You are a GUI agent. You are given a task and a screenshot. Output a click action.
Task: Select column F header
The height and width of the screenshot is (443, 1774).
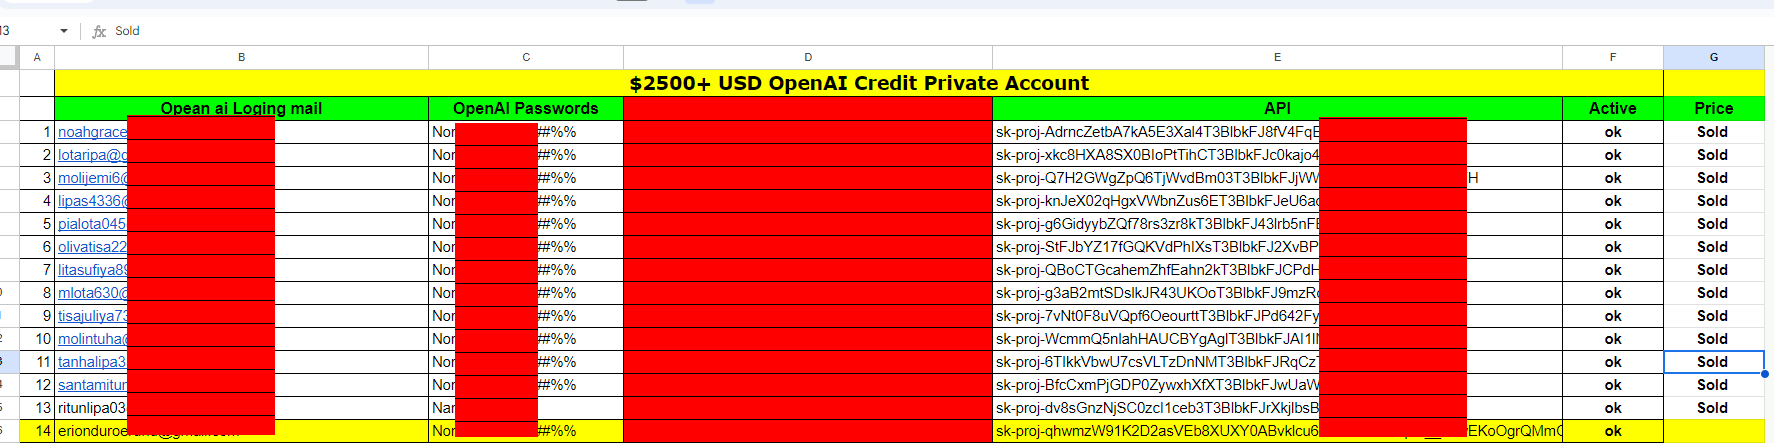pyautogui.click(x=1613, y=57)
